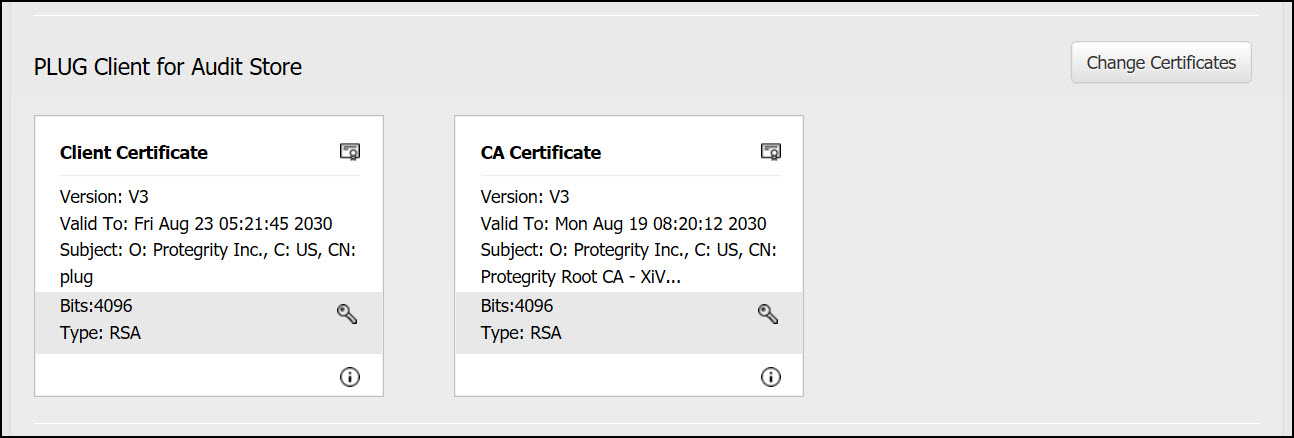
Task: Open the info icon on CA Certificate card
Action: click(x=770, y=377)
